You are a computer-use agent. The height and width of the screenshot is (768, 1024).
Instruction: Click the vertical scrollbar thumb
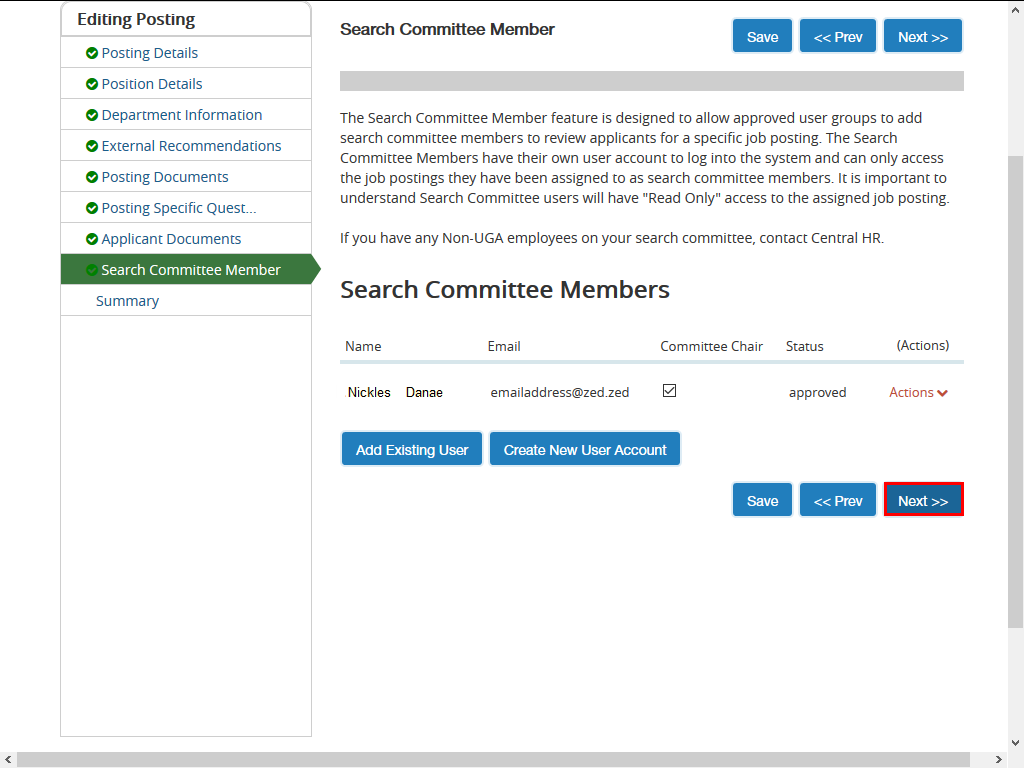click(x=1015, y=390)
